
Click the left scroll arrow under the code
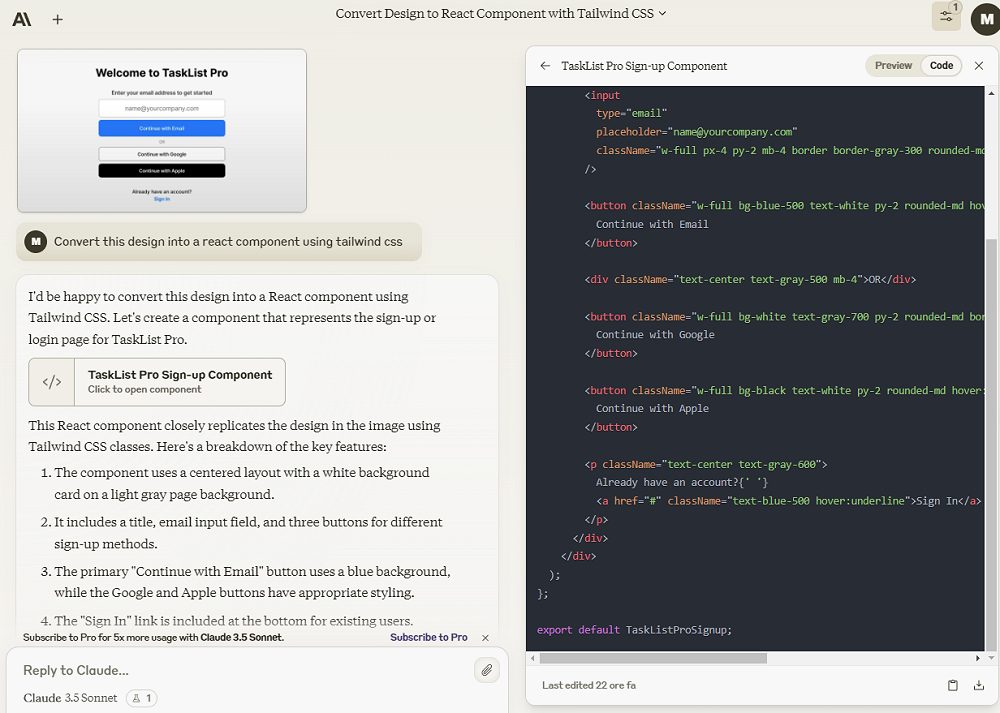point(531,658)
